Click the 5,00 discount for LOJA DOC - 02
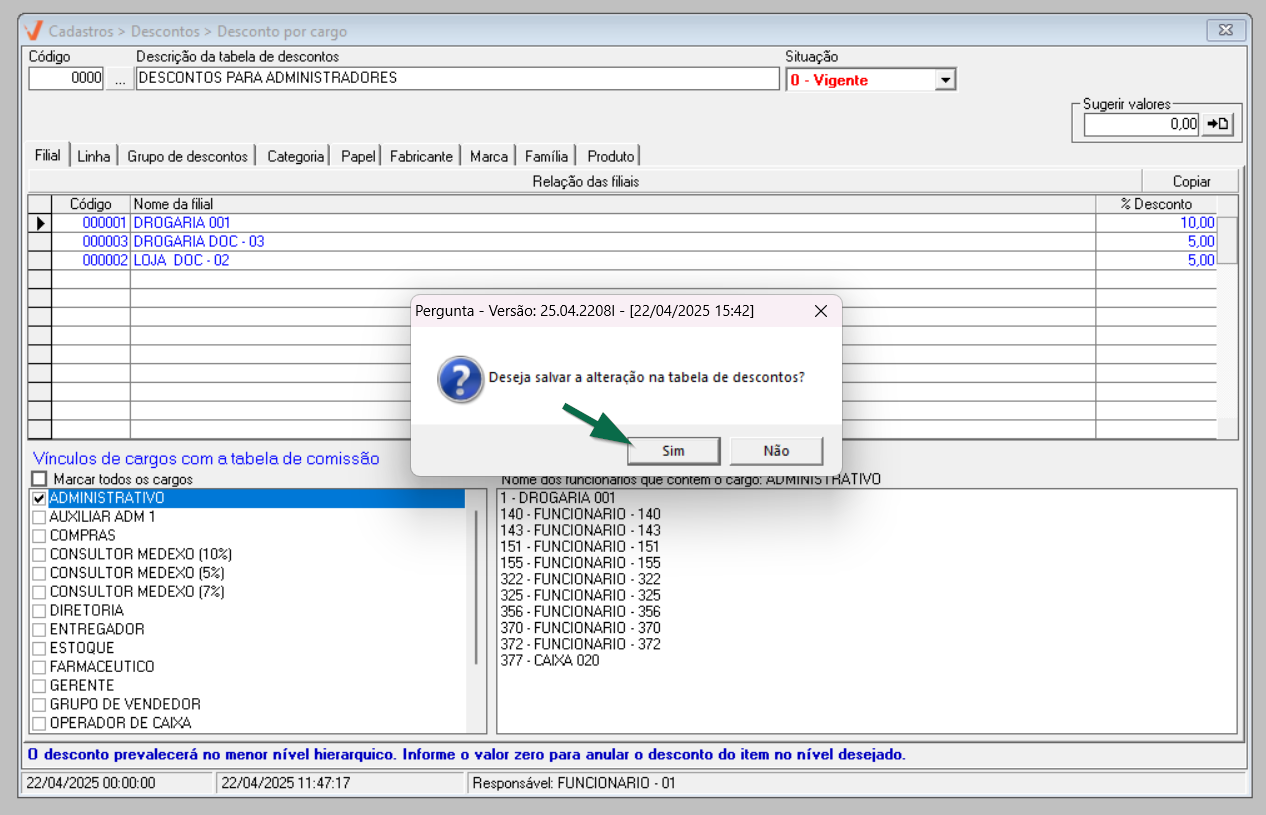This screenshot has height=815, width=1266. [x=1156, y=260]
